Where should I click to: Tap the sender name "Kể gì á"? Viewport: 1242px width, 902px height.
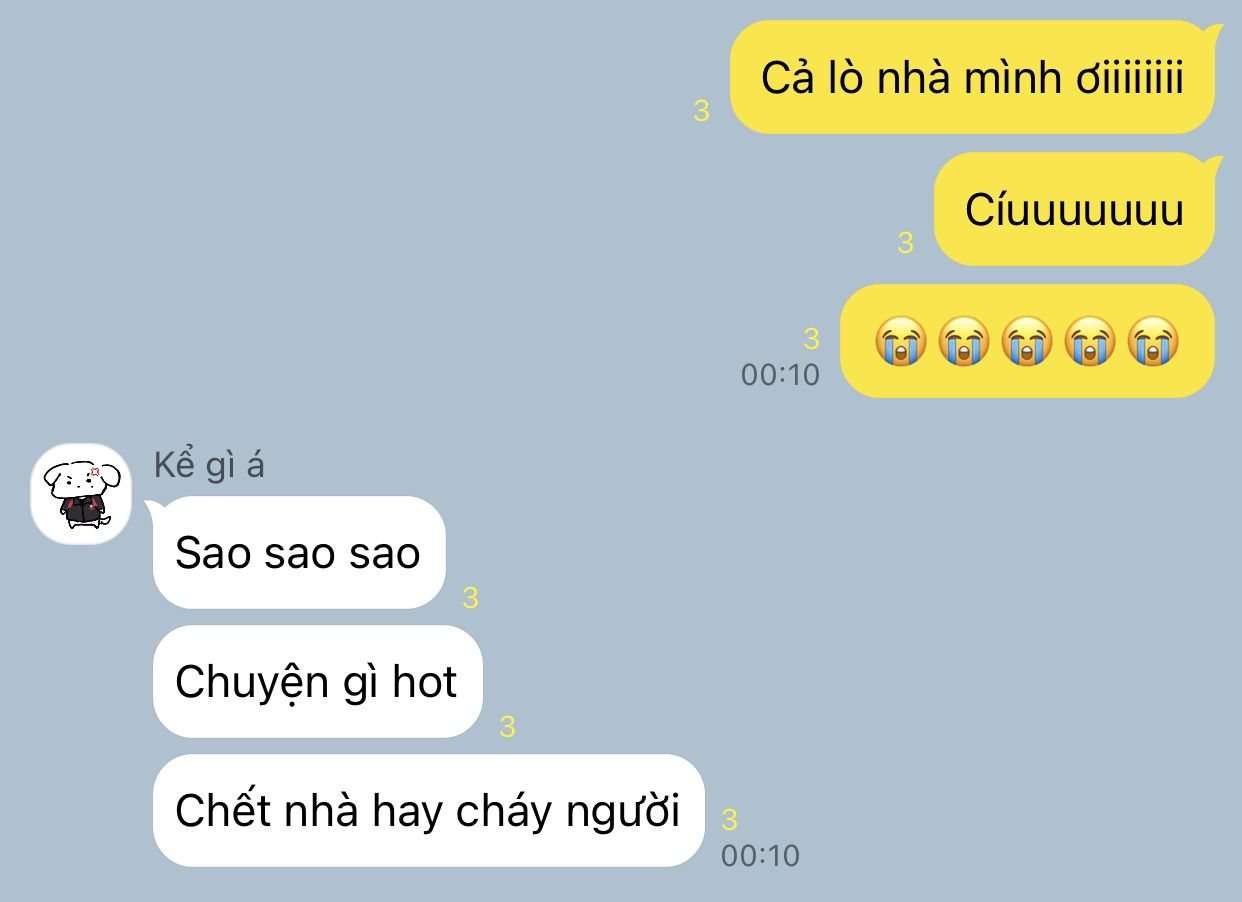209,465
